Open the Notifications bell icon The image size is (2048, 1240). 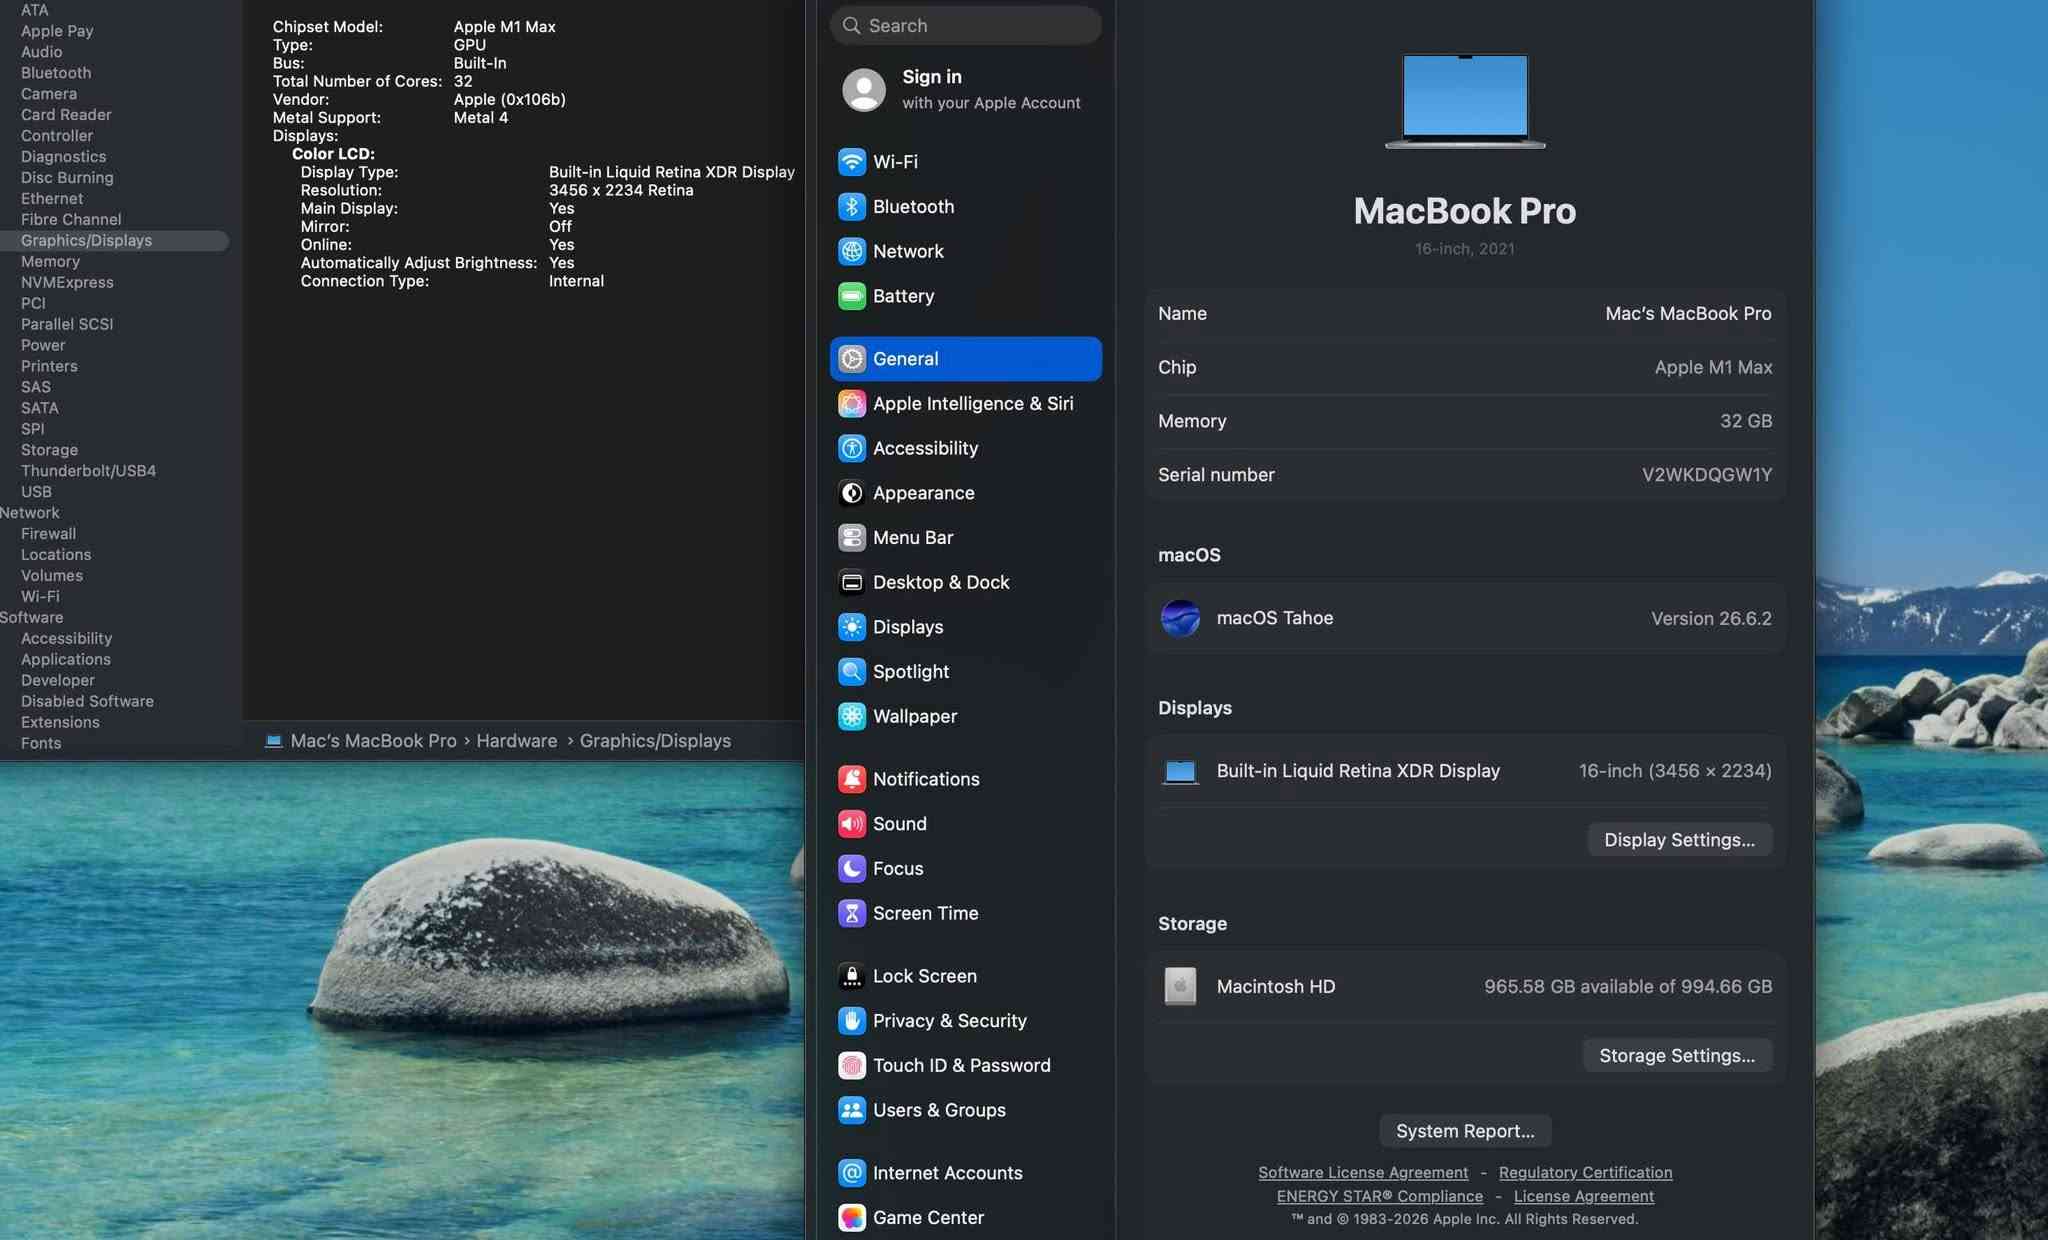tap(851, 779)
